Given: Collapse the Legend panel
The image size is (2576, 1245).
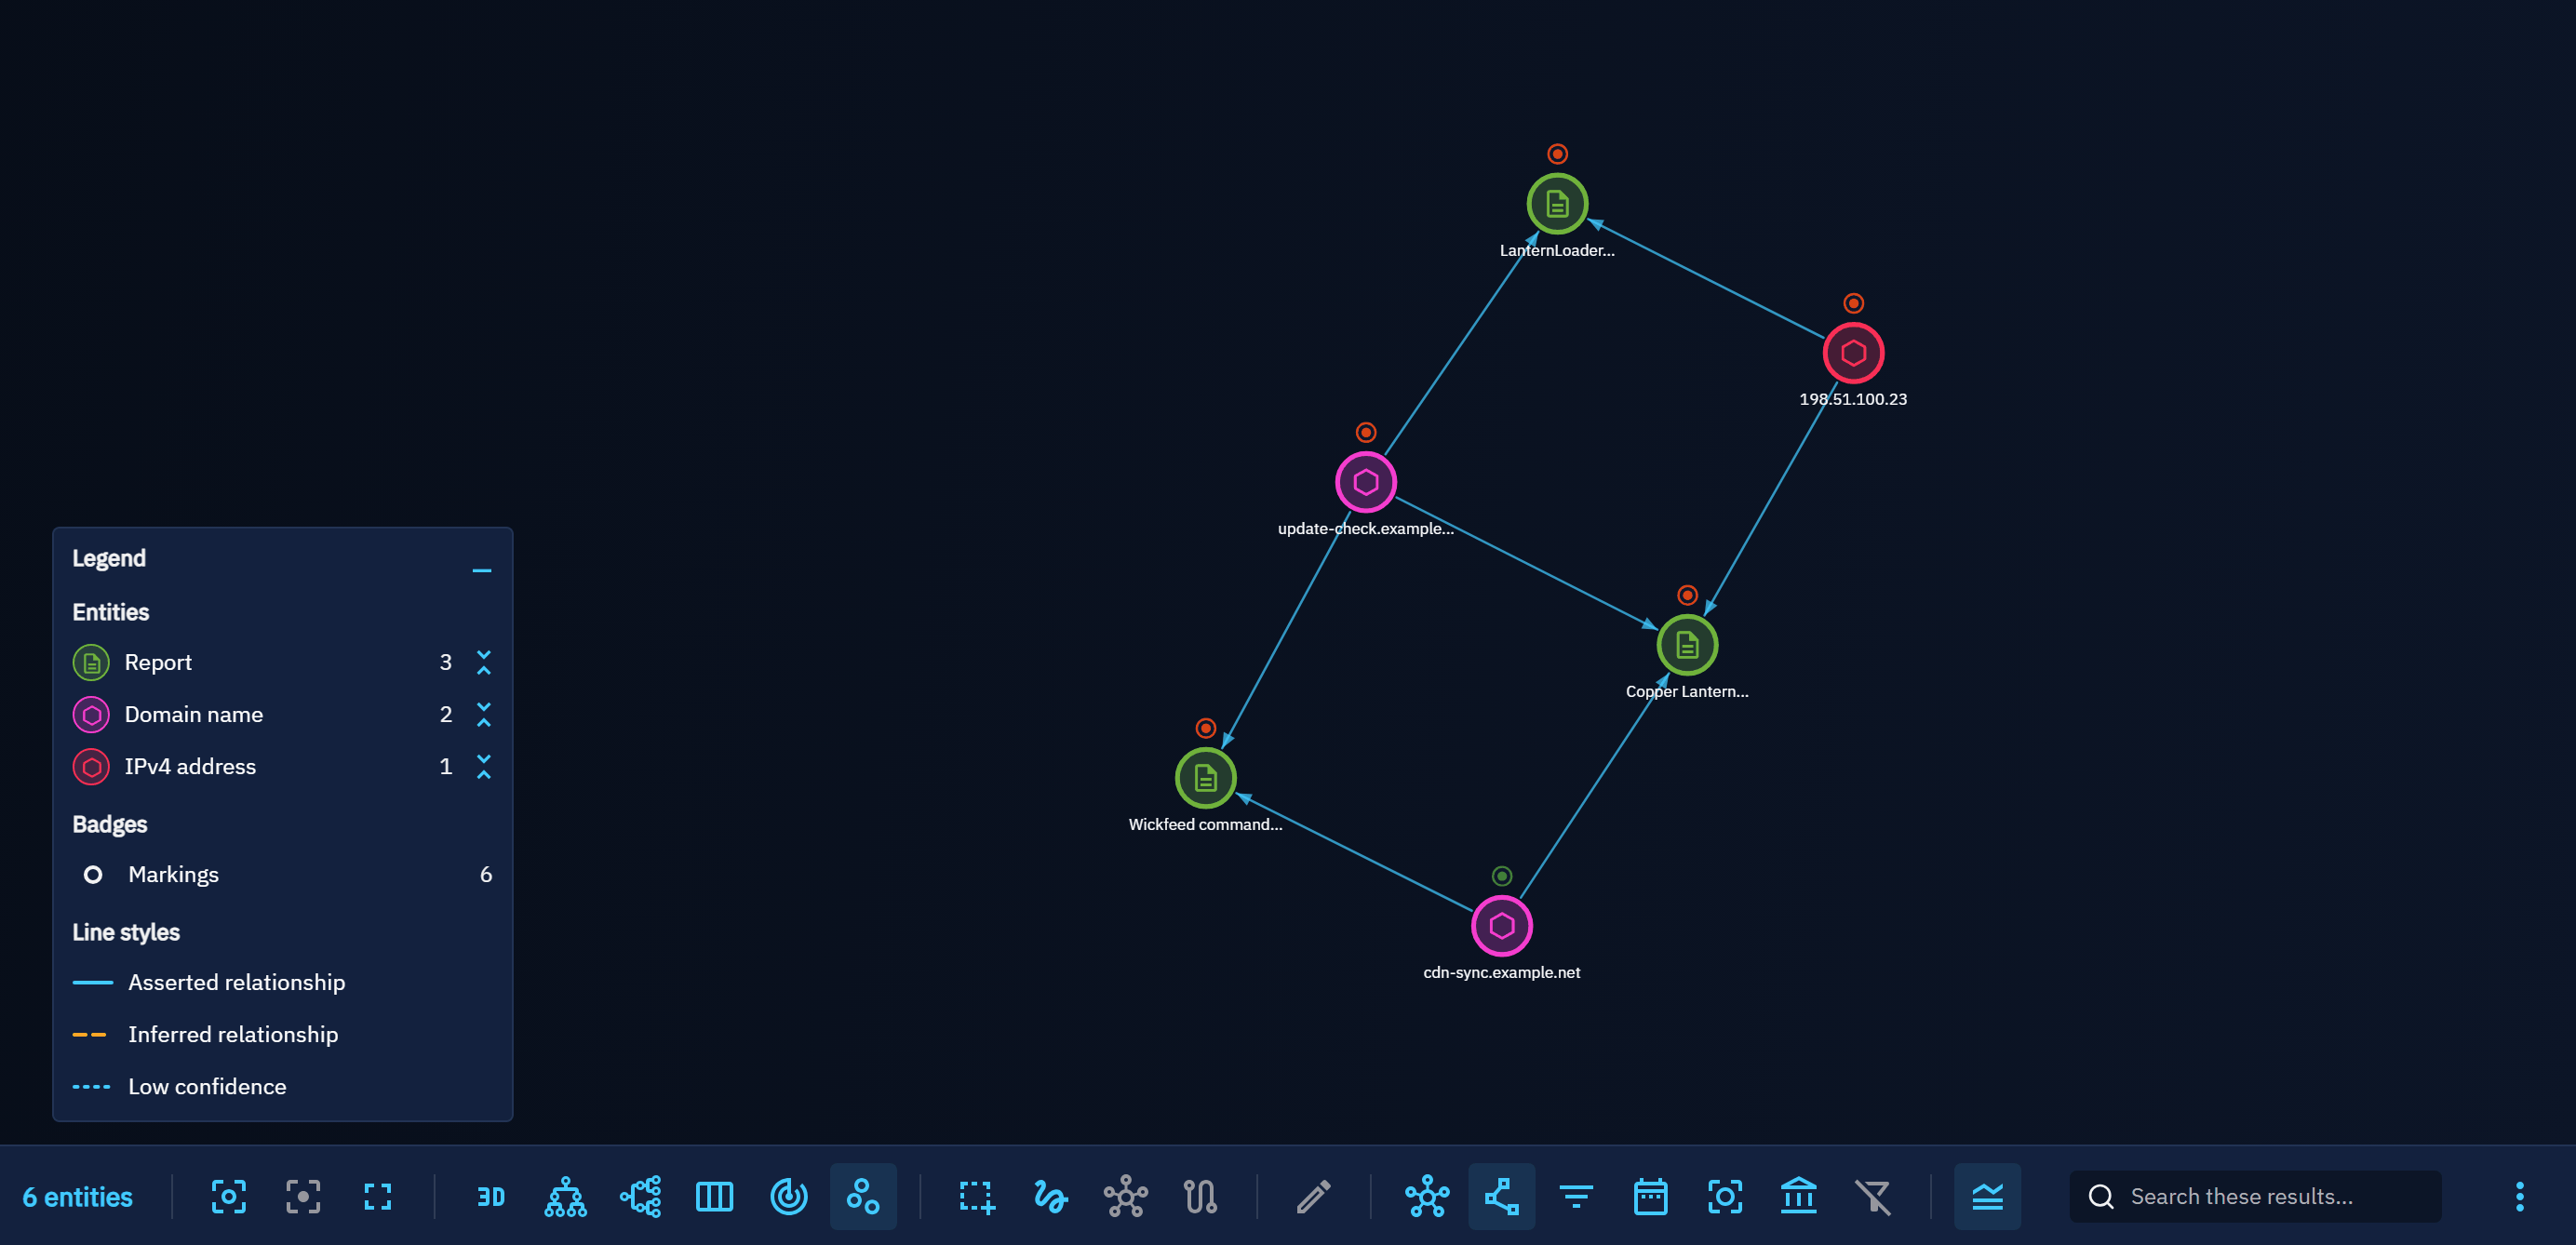Looking at the screenshot, I should pos(482,570).
